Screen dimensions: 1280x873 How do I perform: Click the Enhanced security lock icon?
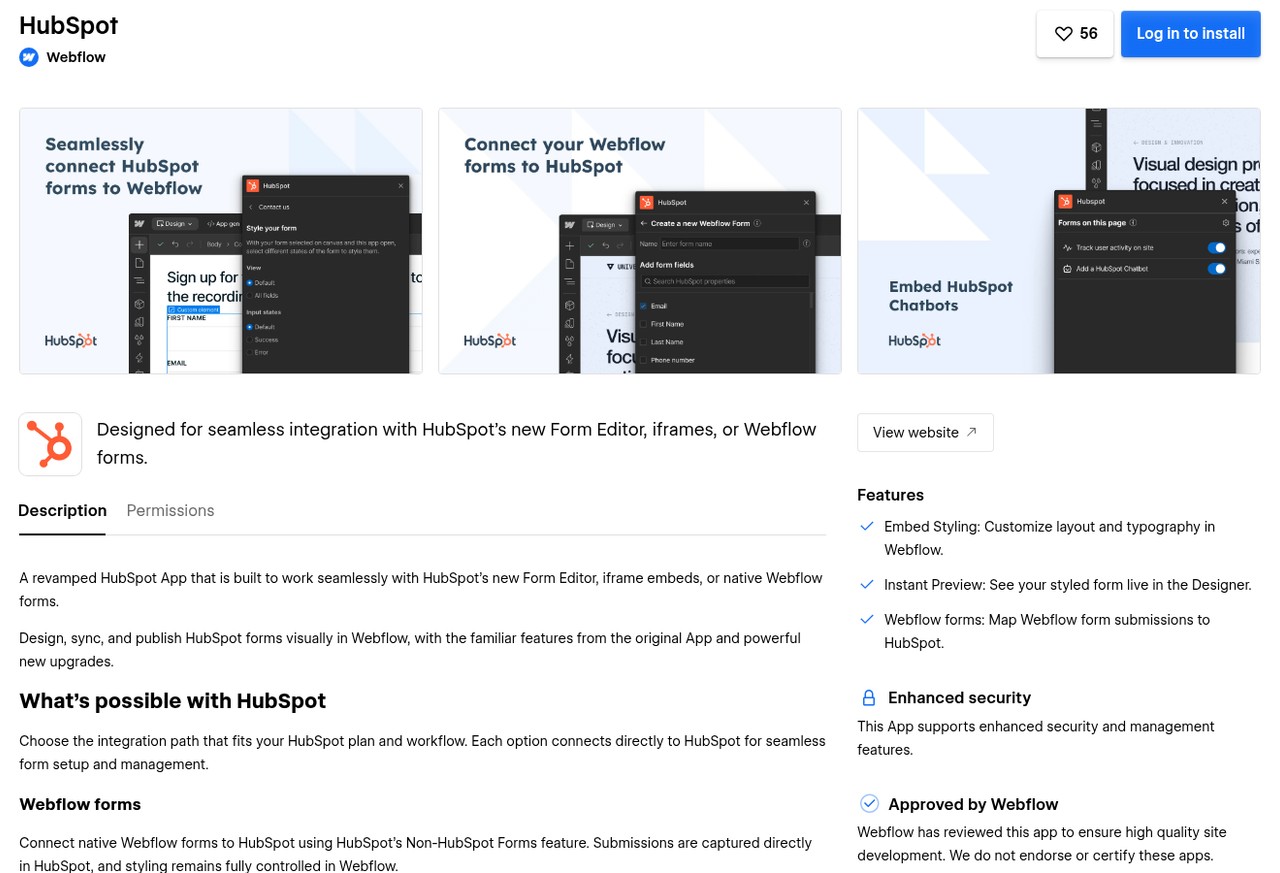[x=869, y=698]
